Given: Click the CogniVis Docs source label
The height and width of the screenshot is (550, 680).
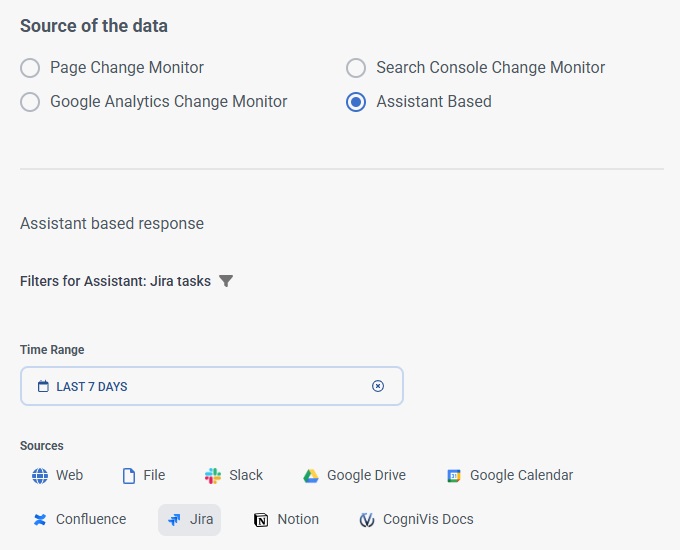Looking at the screenshot, I should click(428, 520).
